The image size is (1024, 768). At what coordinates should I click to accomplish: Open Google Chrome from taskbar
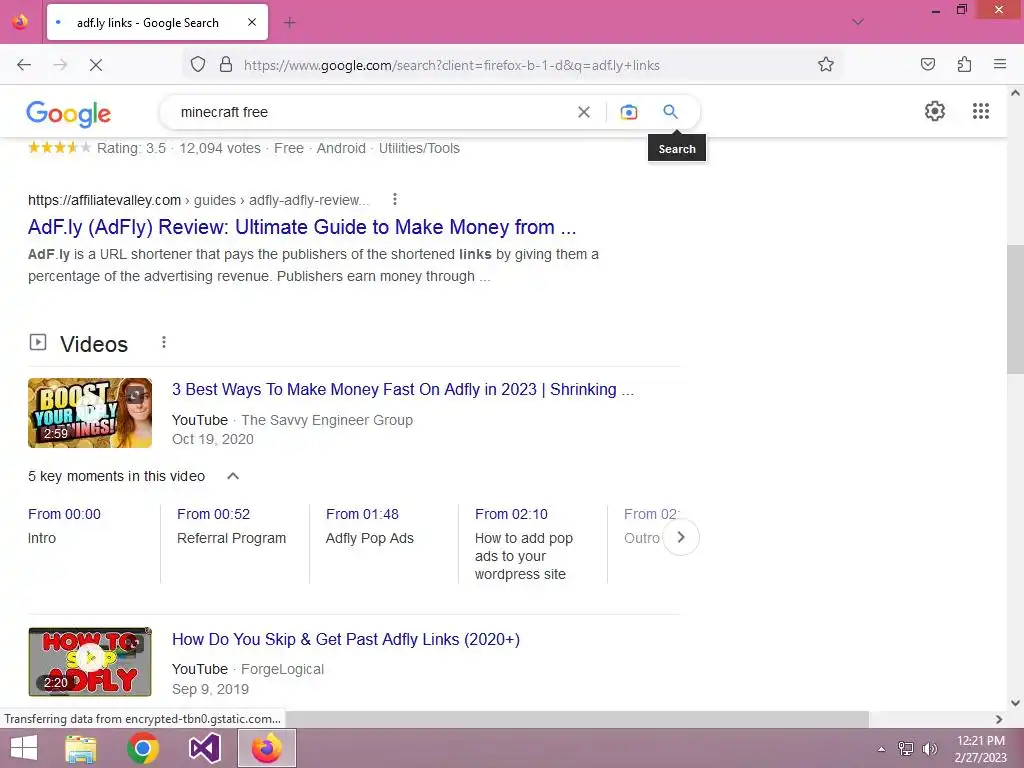tap(143, 748)
